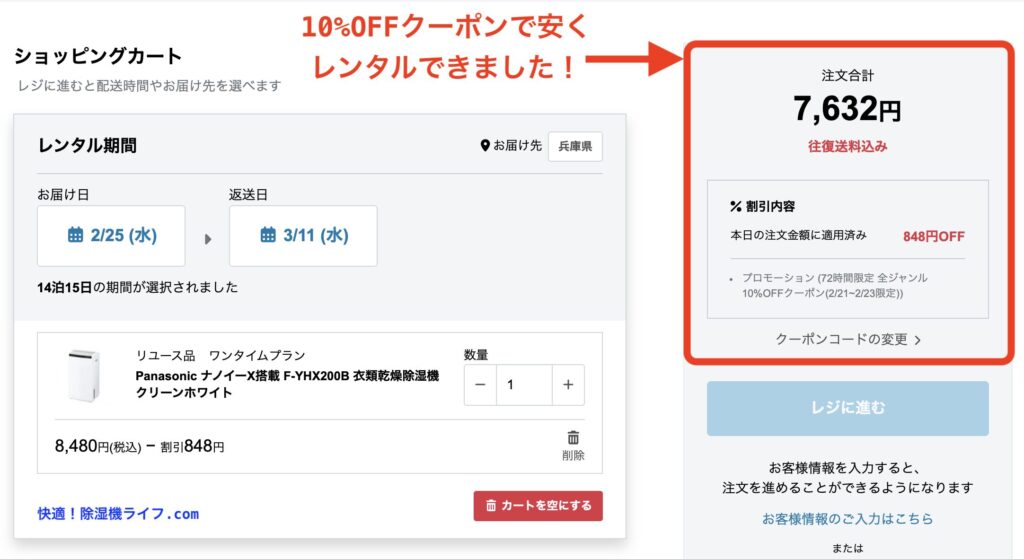Click the arrow between delivery and return dates
Viewport: 1024px width, 559px height.
click(x=208, y=238)
